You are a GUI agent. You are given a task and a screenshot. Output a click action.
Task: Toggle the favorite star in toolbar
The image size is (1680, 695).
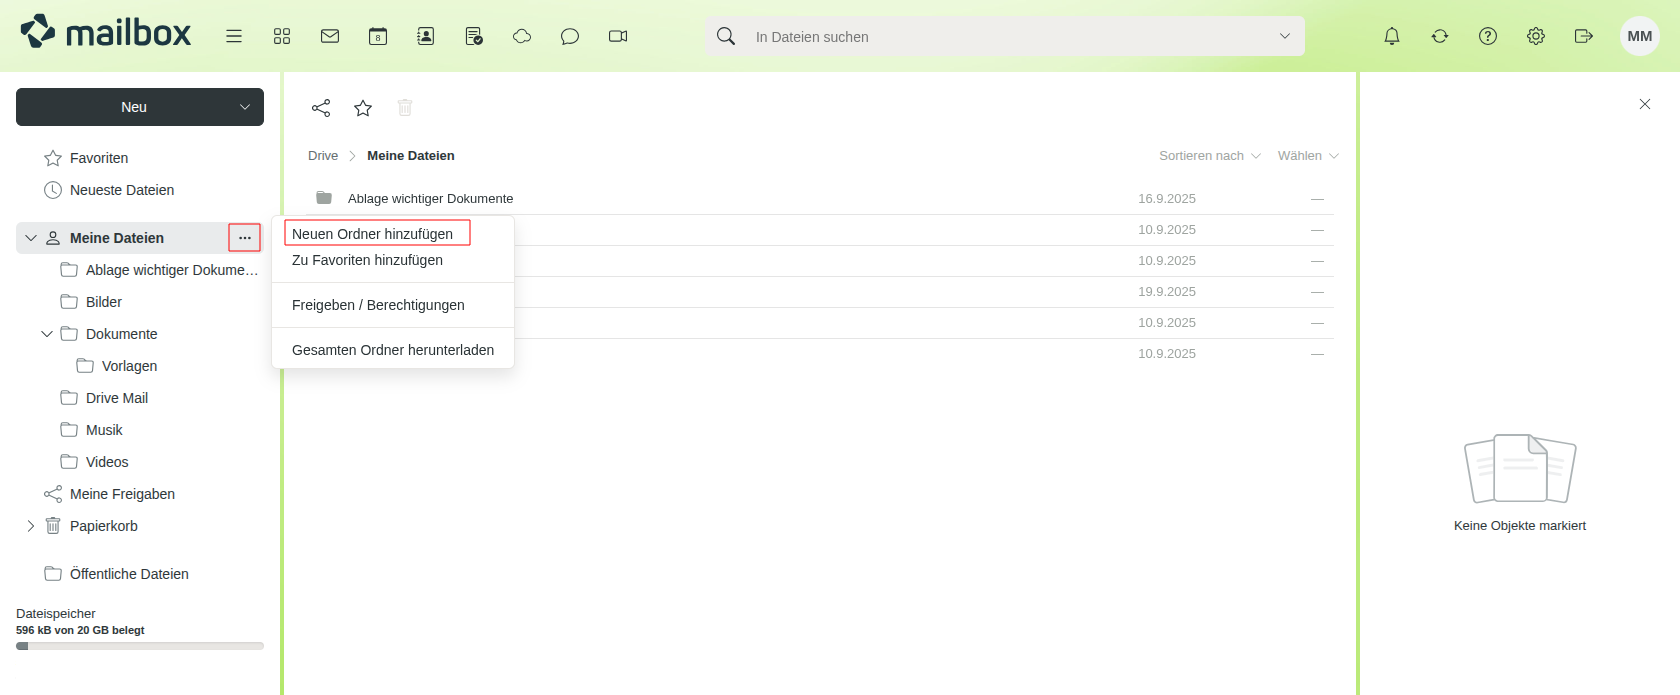[x=363, y=108]
